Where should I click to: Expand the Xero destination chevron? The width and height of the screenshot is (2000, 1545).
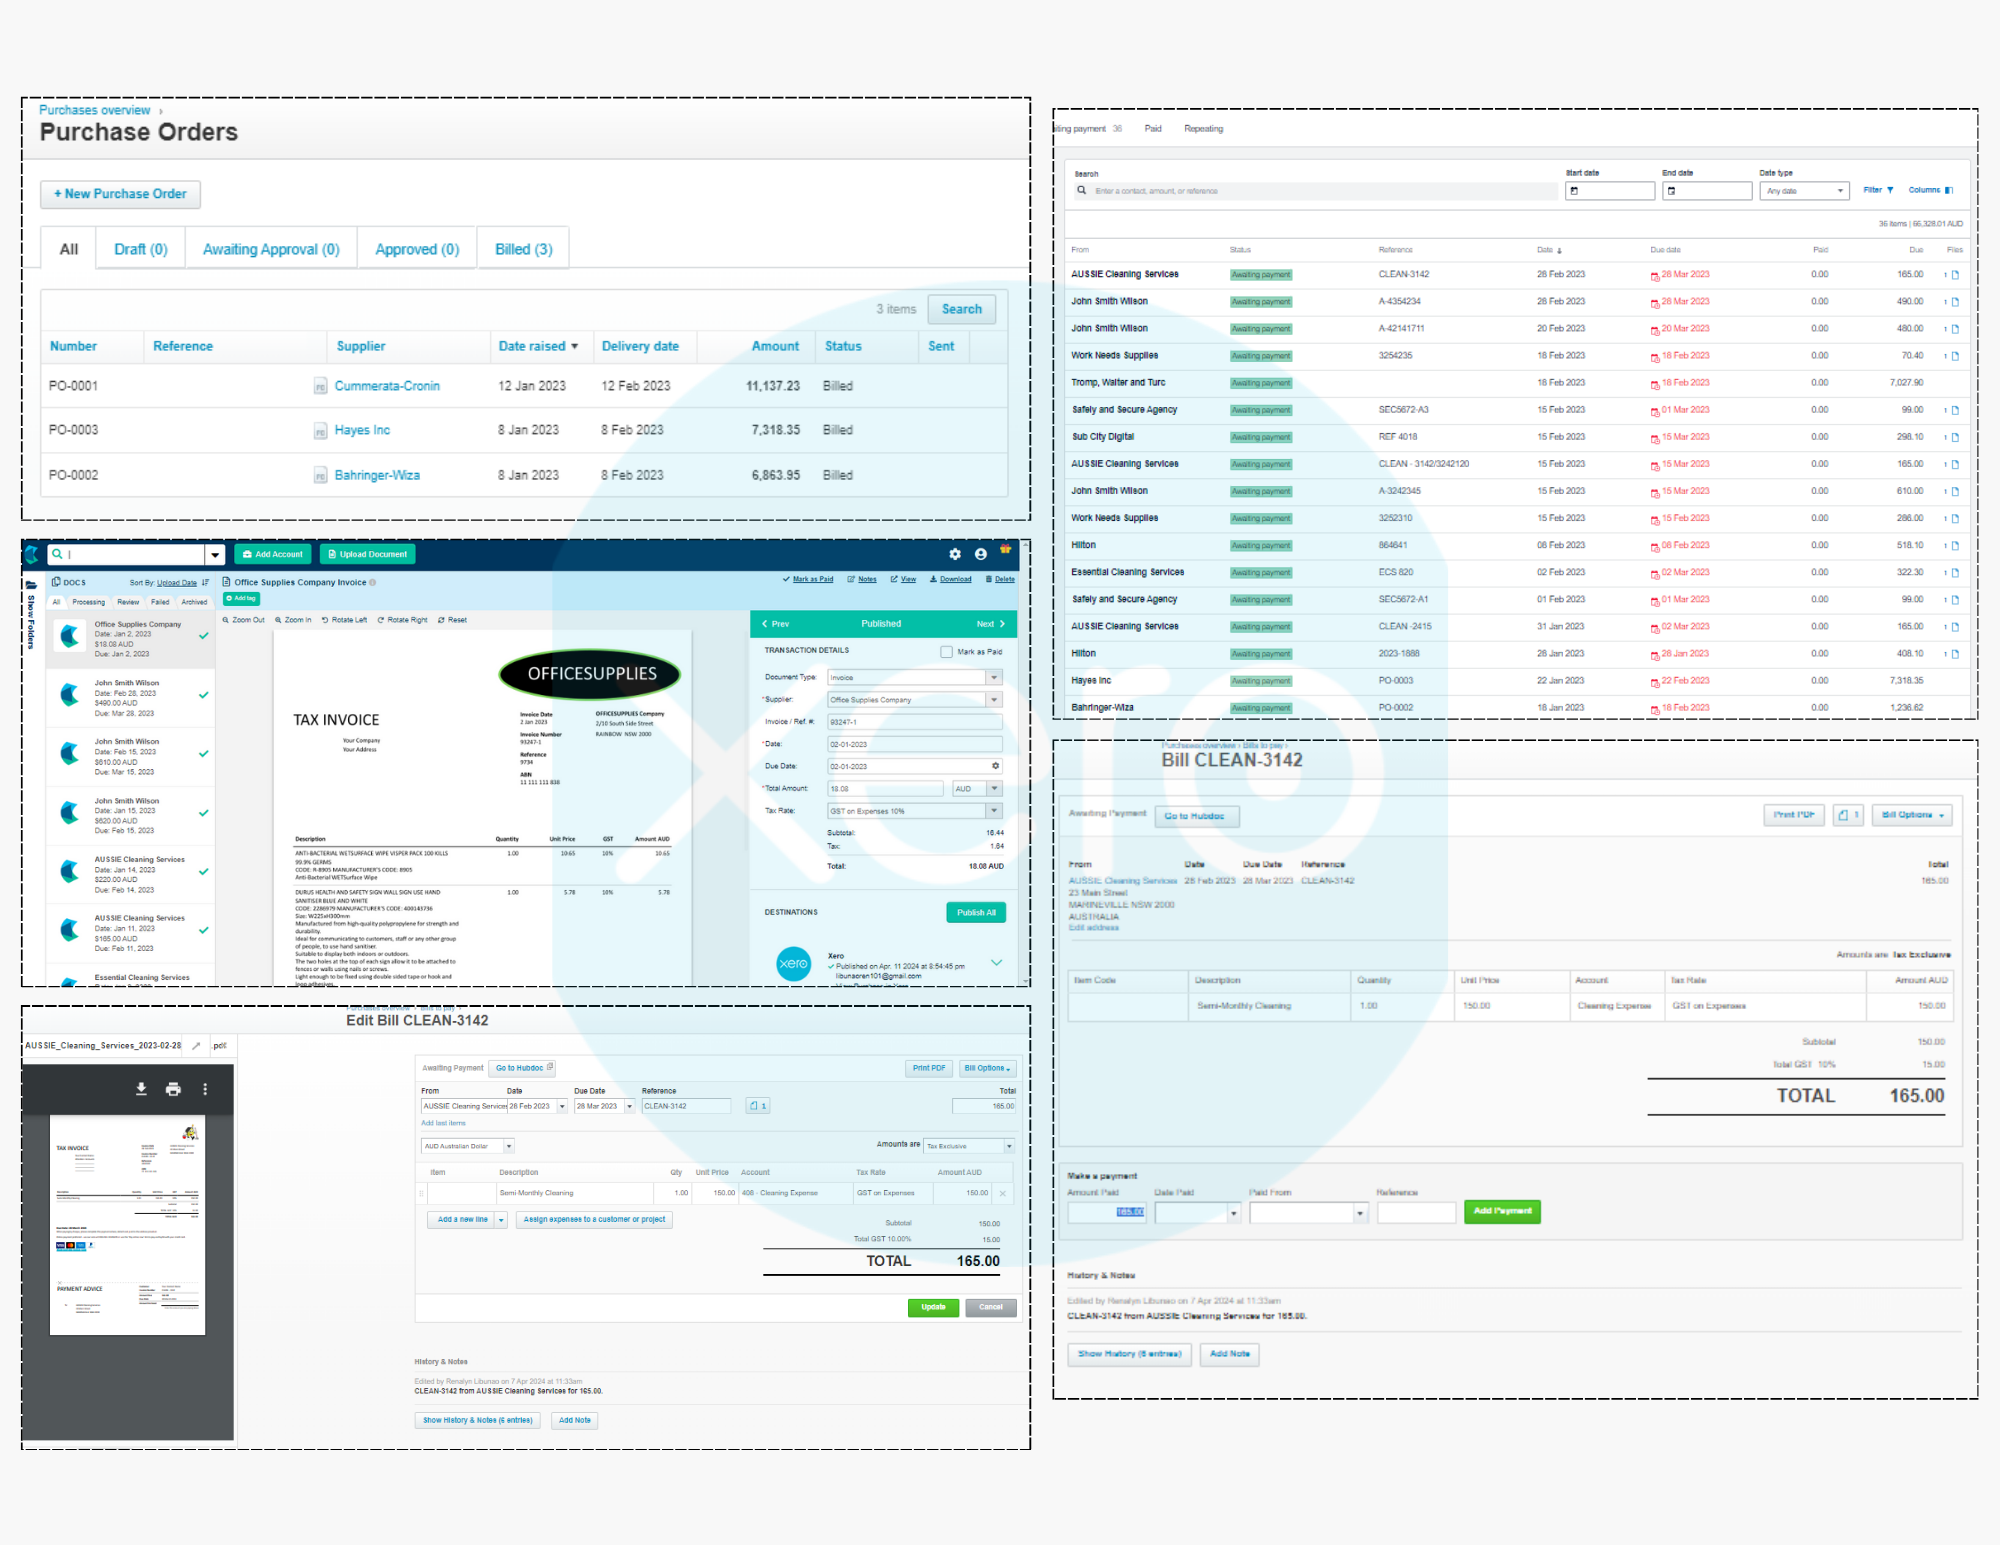(996, 962)
